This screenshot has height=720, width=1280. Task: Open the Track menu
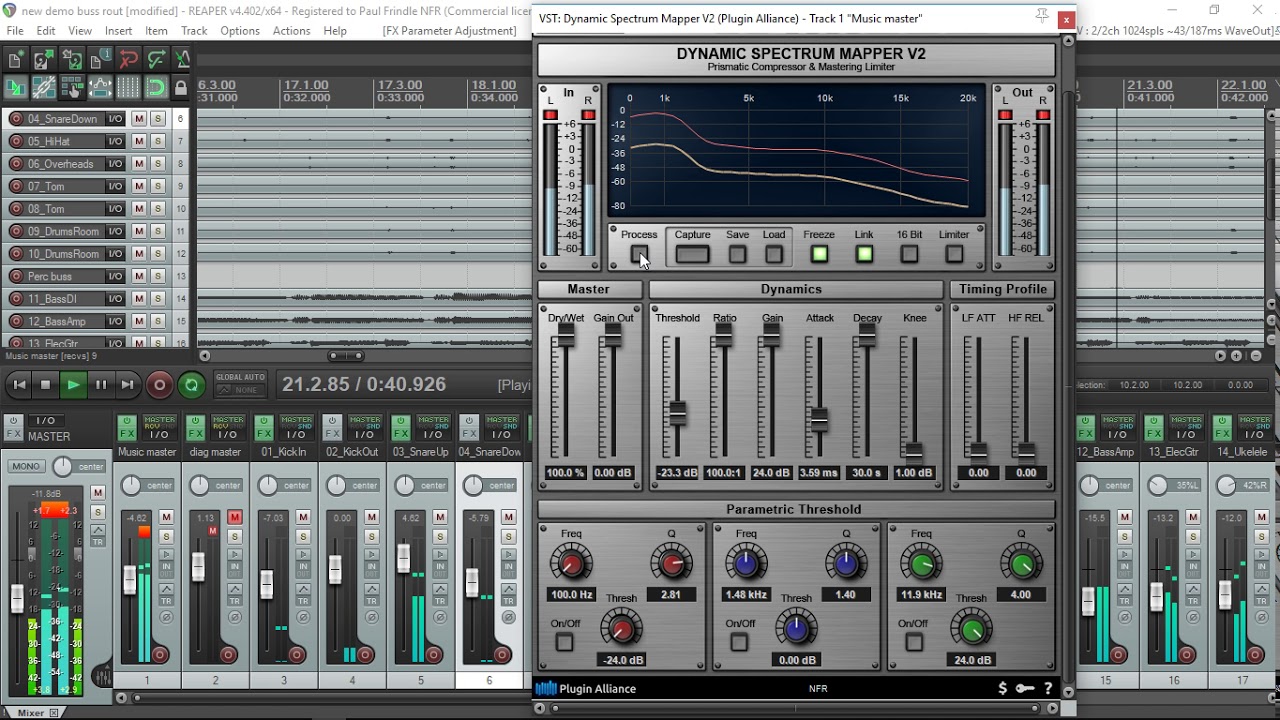pyautogui.click(x=194, y=31)
